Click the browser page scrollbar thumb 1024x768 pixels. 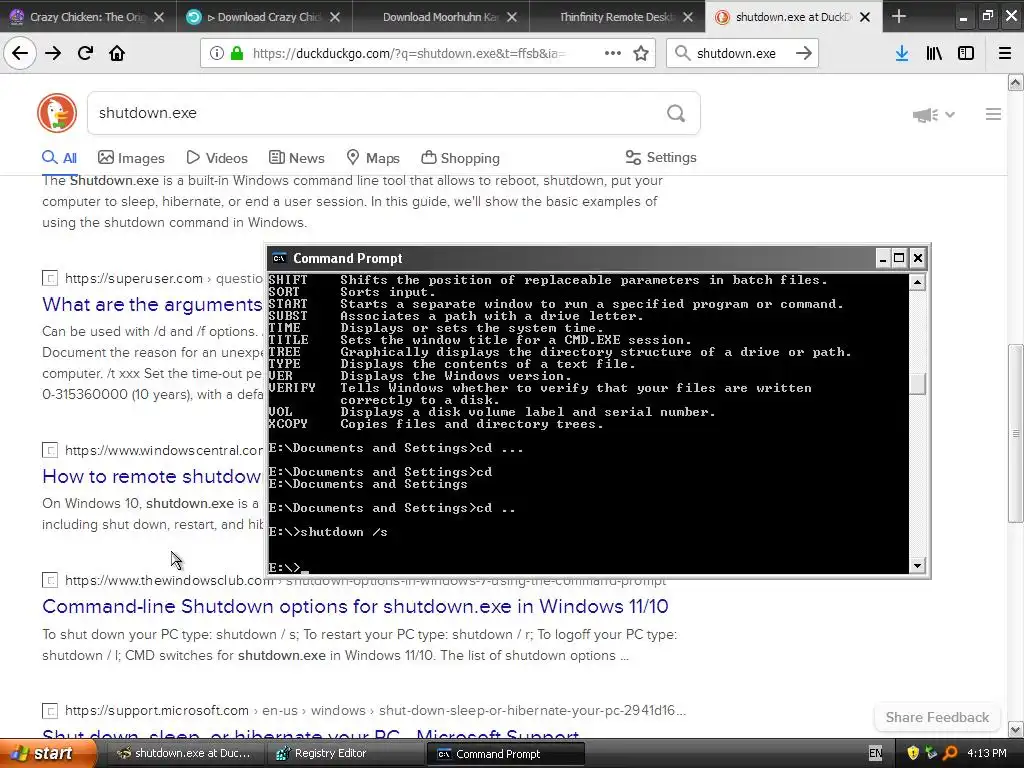1016,433
